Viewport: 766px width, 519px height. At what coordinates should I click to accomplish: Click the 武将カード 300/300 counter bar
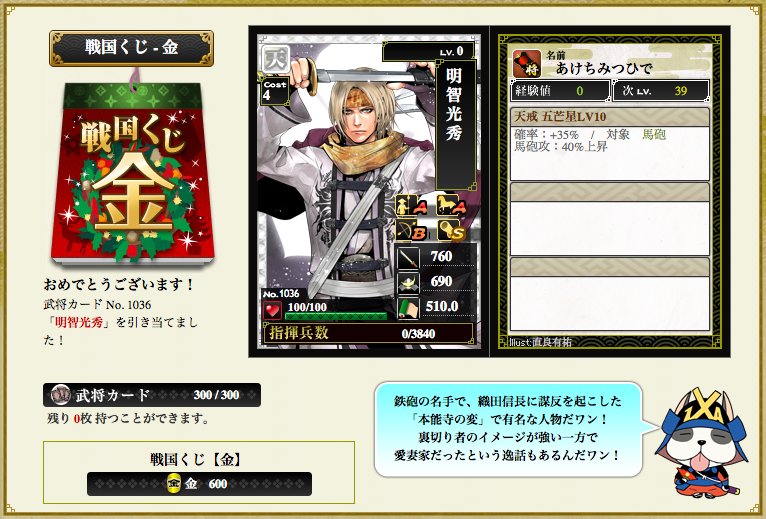click(152, 395)
